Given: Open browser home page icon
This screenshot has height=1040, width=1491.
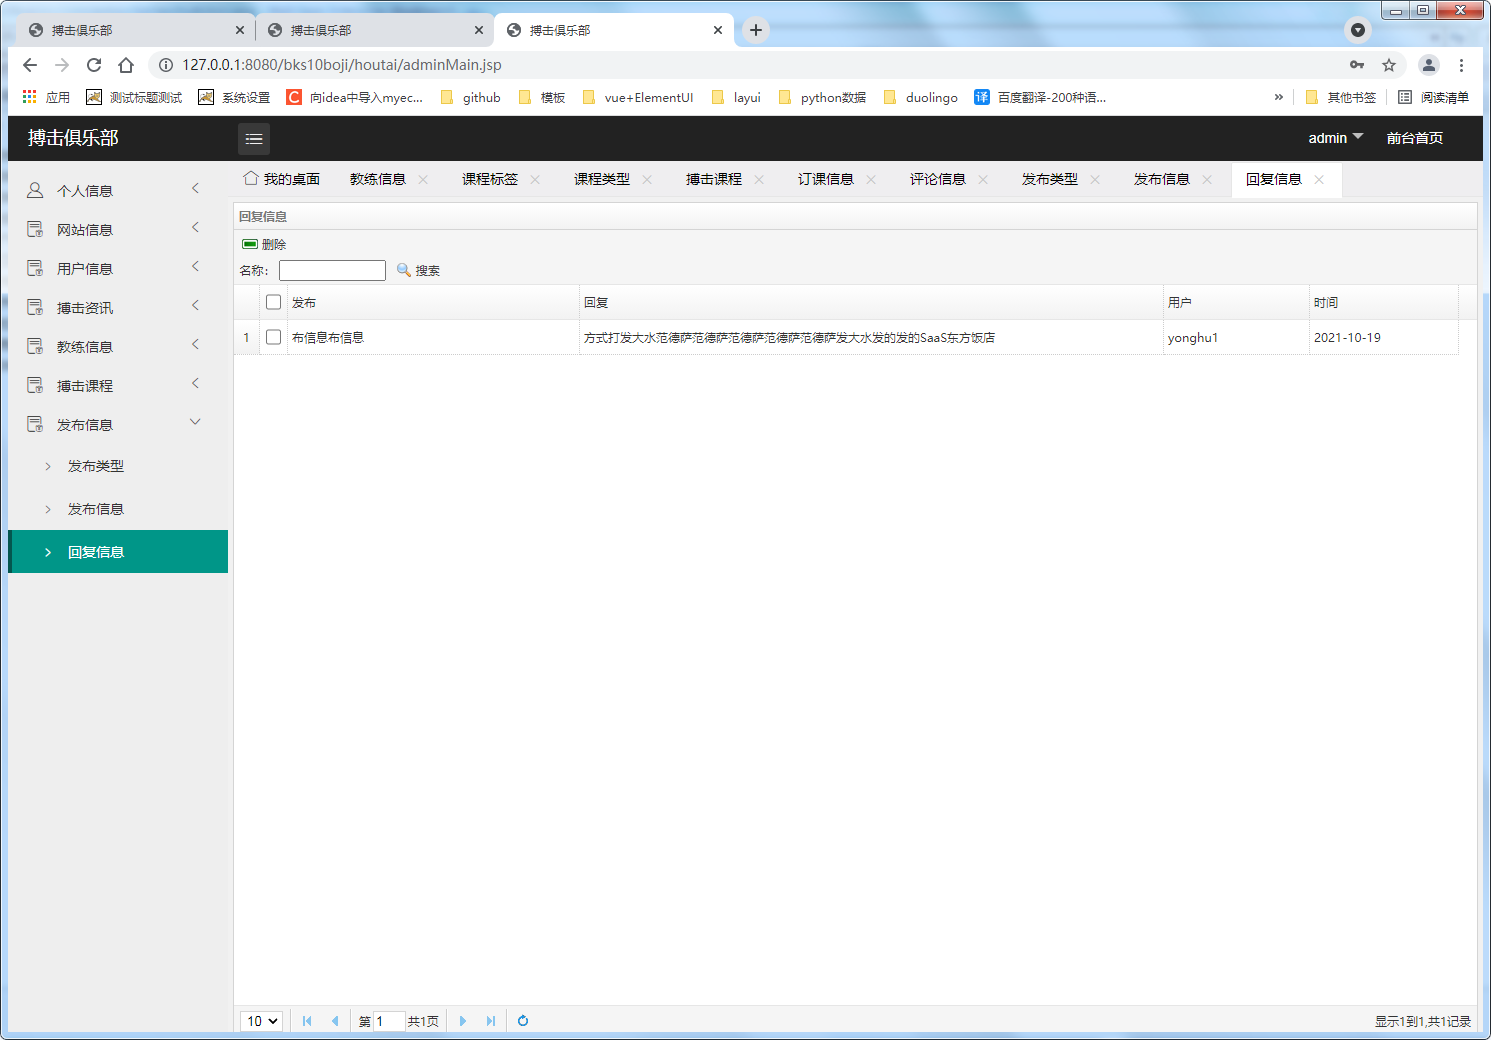Looking at the screenshot, I should pyautogui.click(x=126, y=65).
